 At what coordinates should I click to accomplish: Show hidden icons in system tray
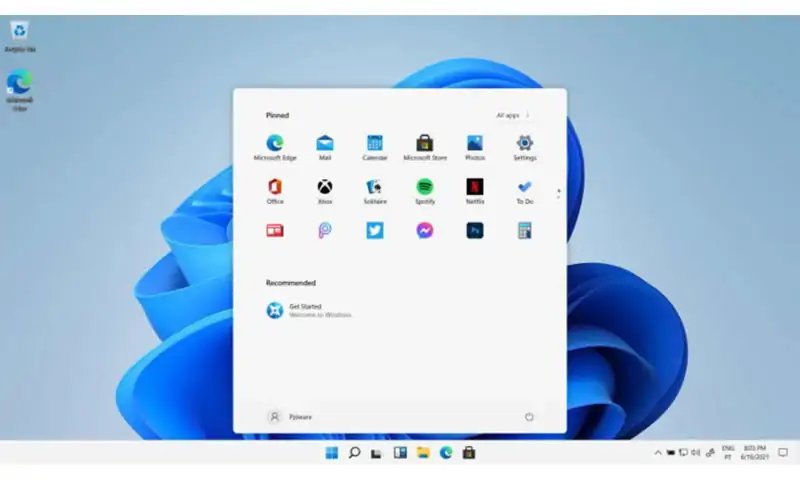[658, 452]
